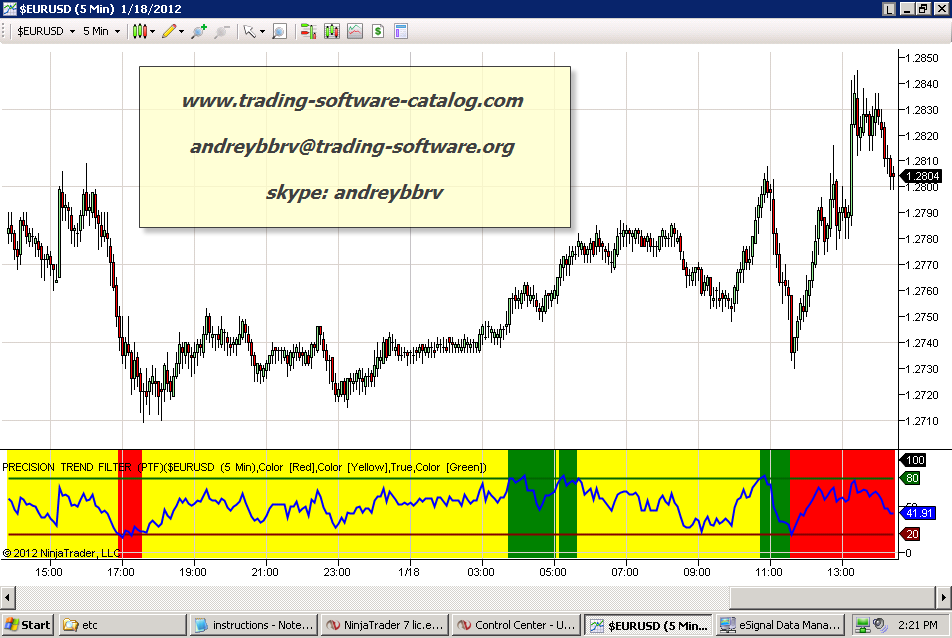This screenshot has width=952, height=638.
Task: Click the Windows Start button
Action: pos(28,625)
